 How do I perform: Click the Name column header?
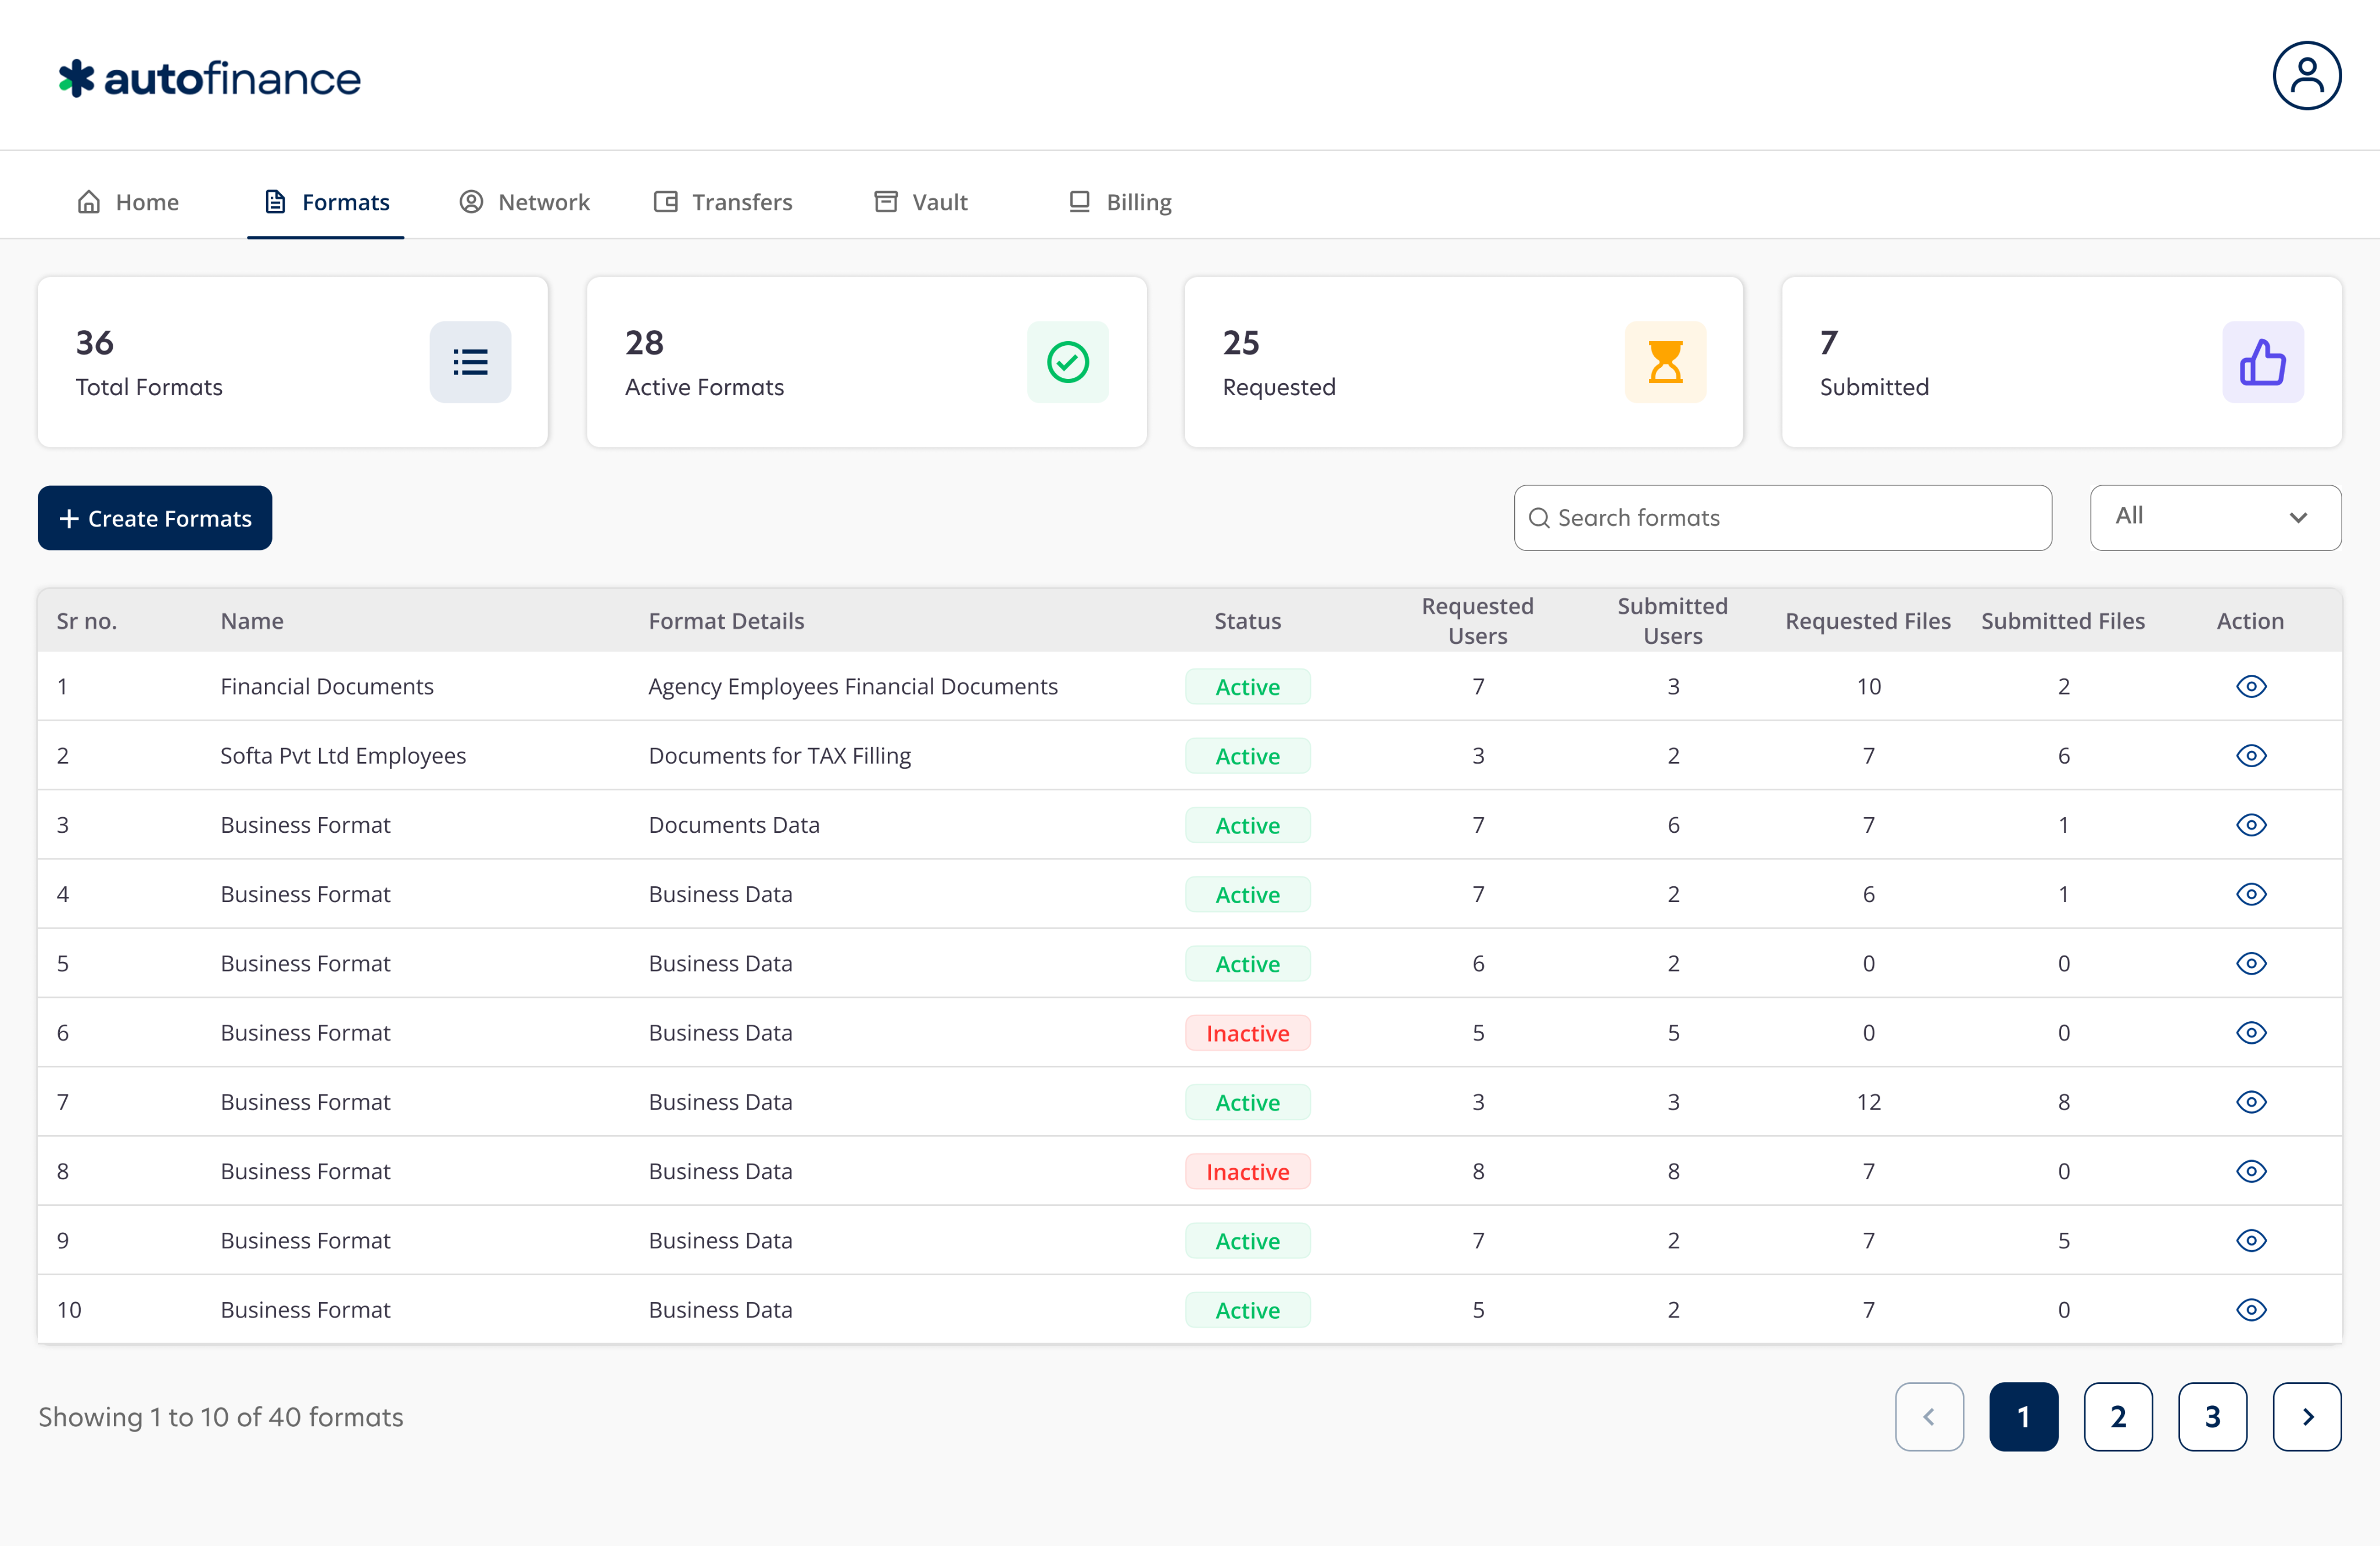(252, 621)
